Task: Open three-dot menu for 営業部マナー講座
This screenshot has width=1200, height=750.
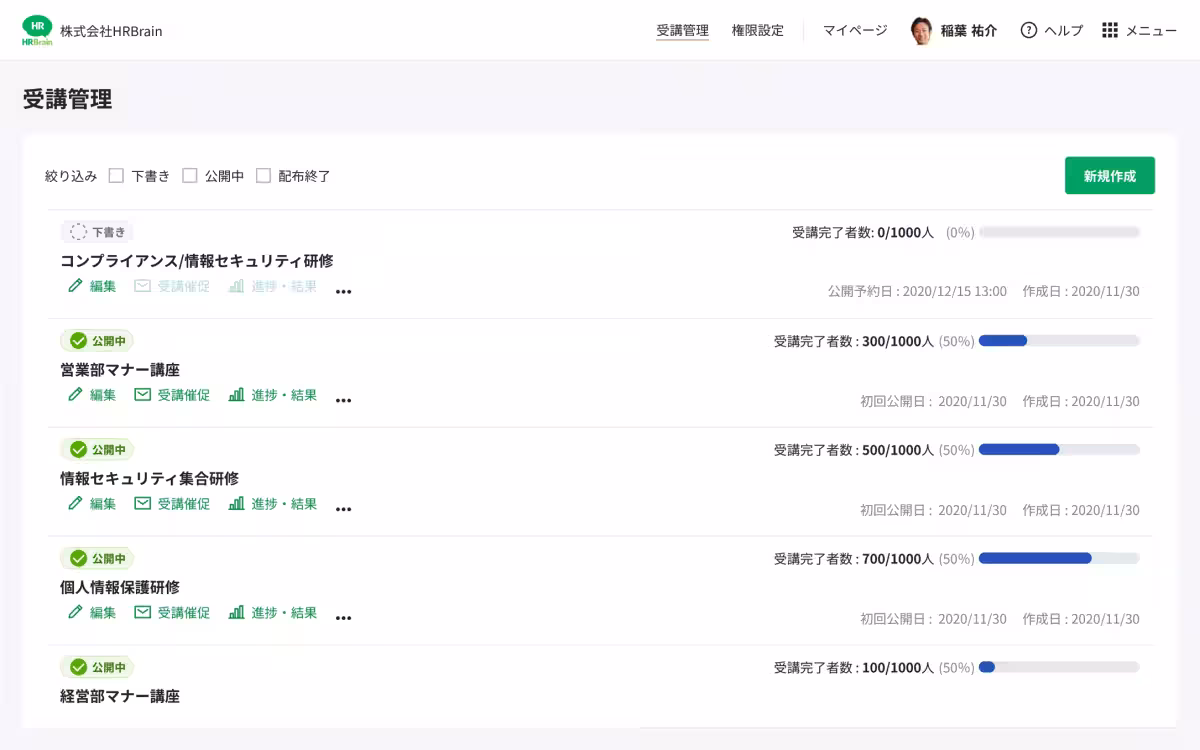Action: click(x=344, y=401)
